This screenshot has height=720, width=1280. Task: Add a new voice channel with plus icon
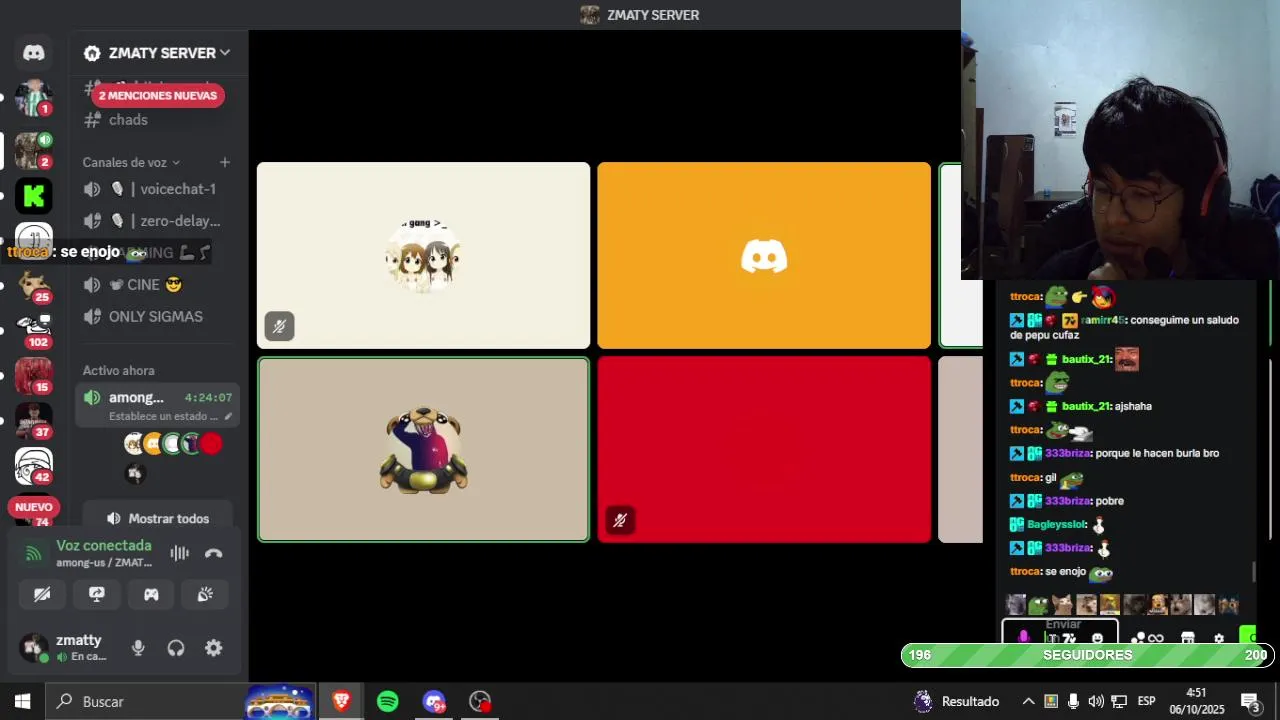(x=225, y=162)
